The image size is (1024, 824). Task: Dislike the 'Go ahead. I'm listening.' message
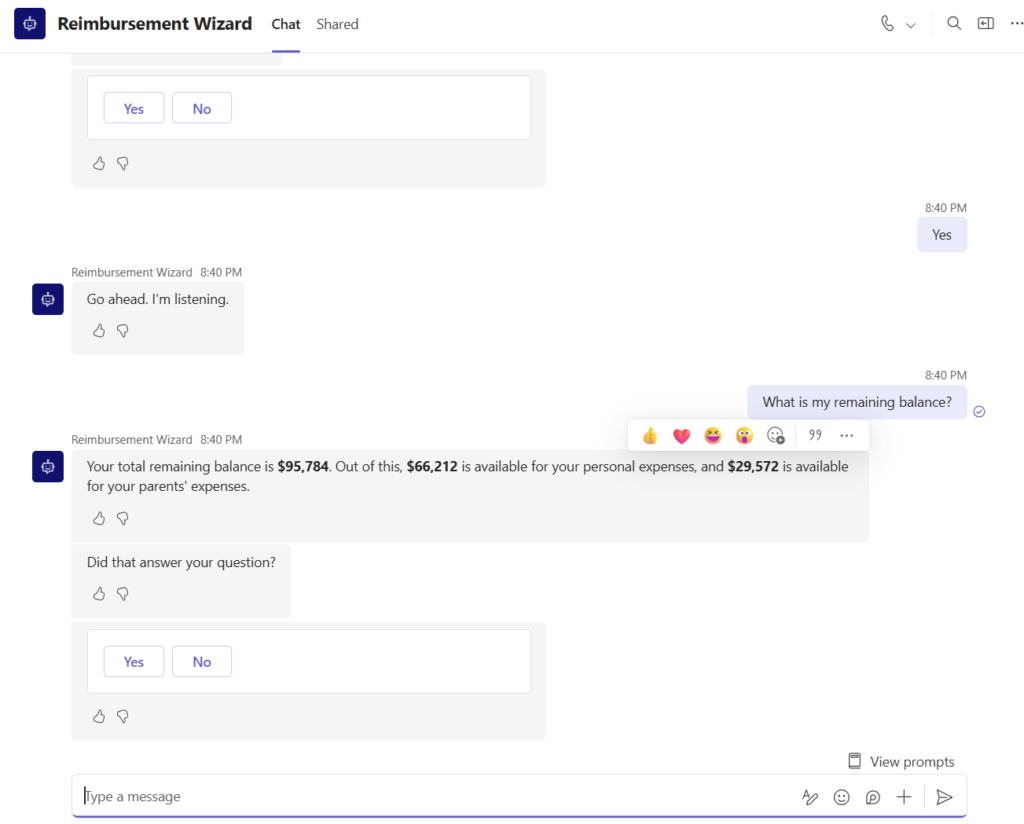pyautogui.click(x=123, y=330)
